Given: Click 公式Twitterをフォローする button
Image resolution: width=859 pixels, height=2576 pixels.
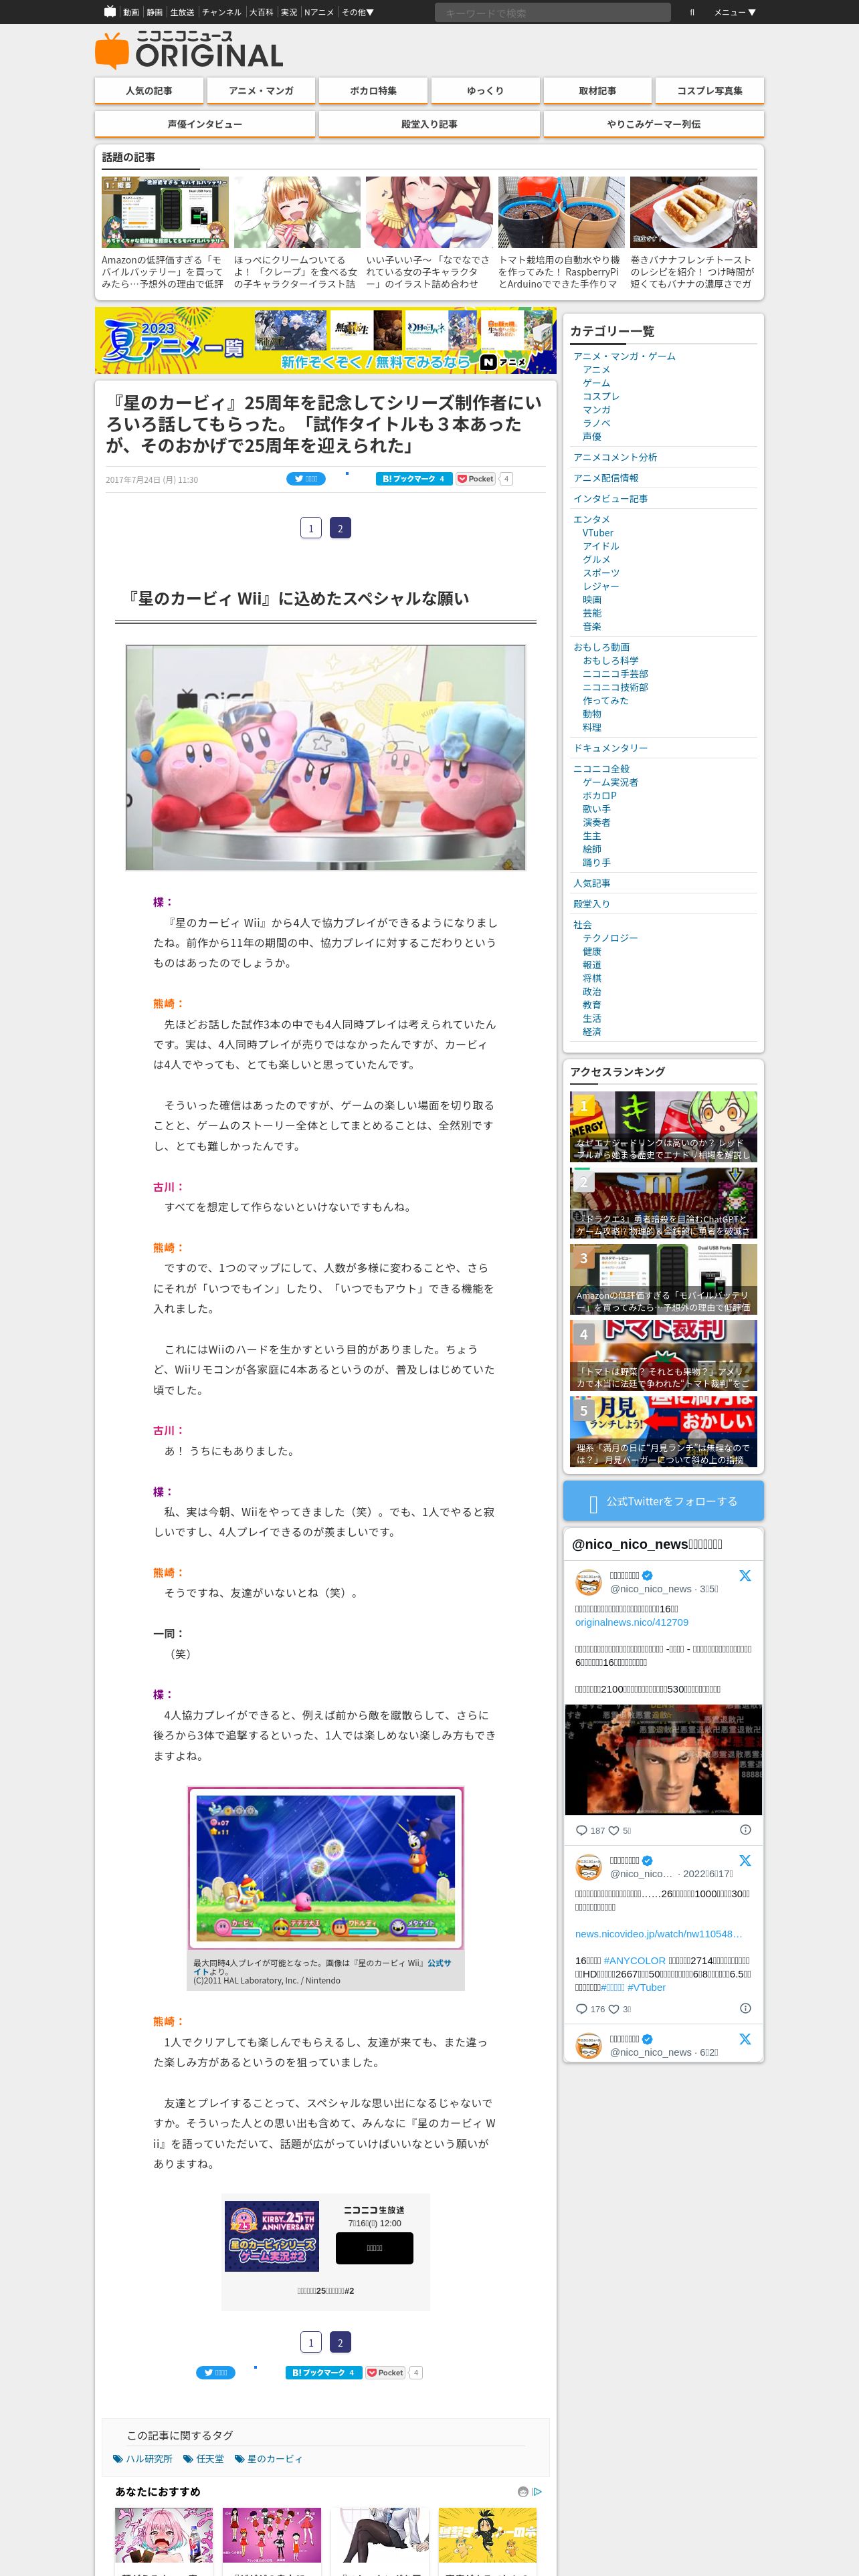Looking at the screenshot, I should (x=663, y=1501).
